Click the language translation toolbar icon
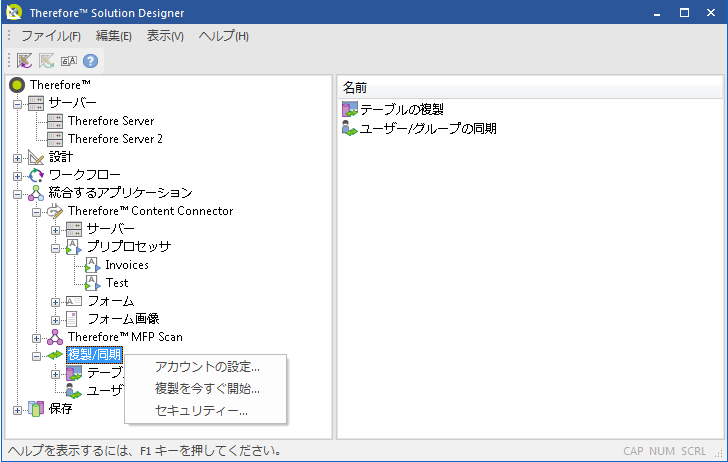Viewport: 728px width, 462px height. coord(68,61)
